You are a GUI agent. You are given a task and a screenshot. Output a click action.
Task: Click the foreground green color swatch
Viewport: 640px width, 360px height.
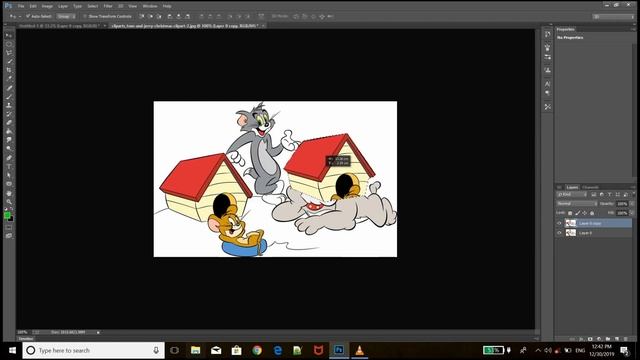(x=7, y=216)
